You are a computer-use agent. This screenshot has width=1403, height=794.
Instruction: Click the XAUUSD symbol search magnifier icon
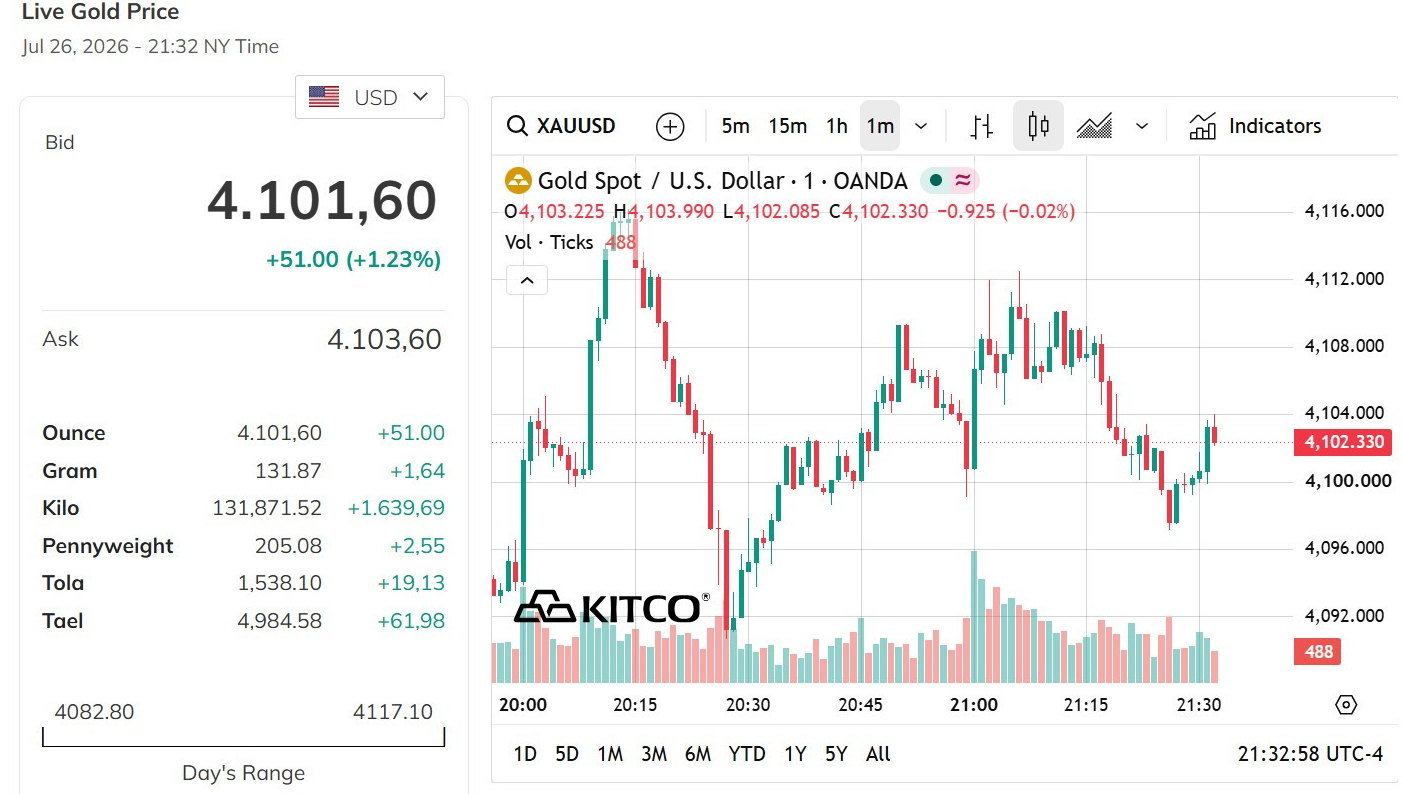[517, 126]
